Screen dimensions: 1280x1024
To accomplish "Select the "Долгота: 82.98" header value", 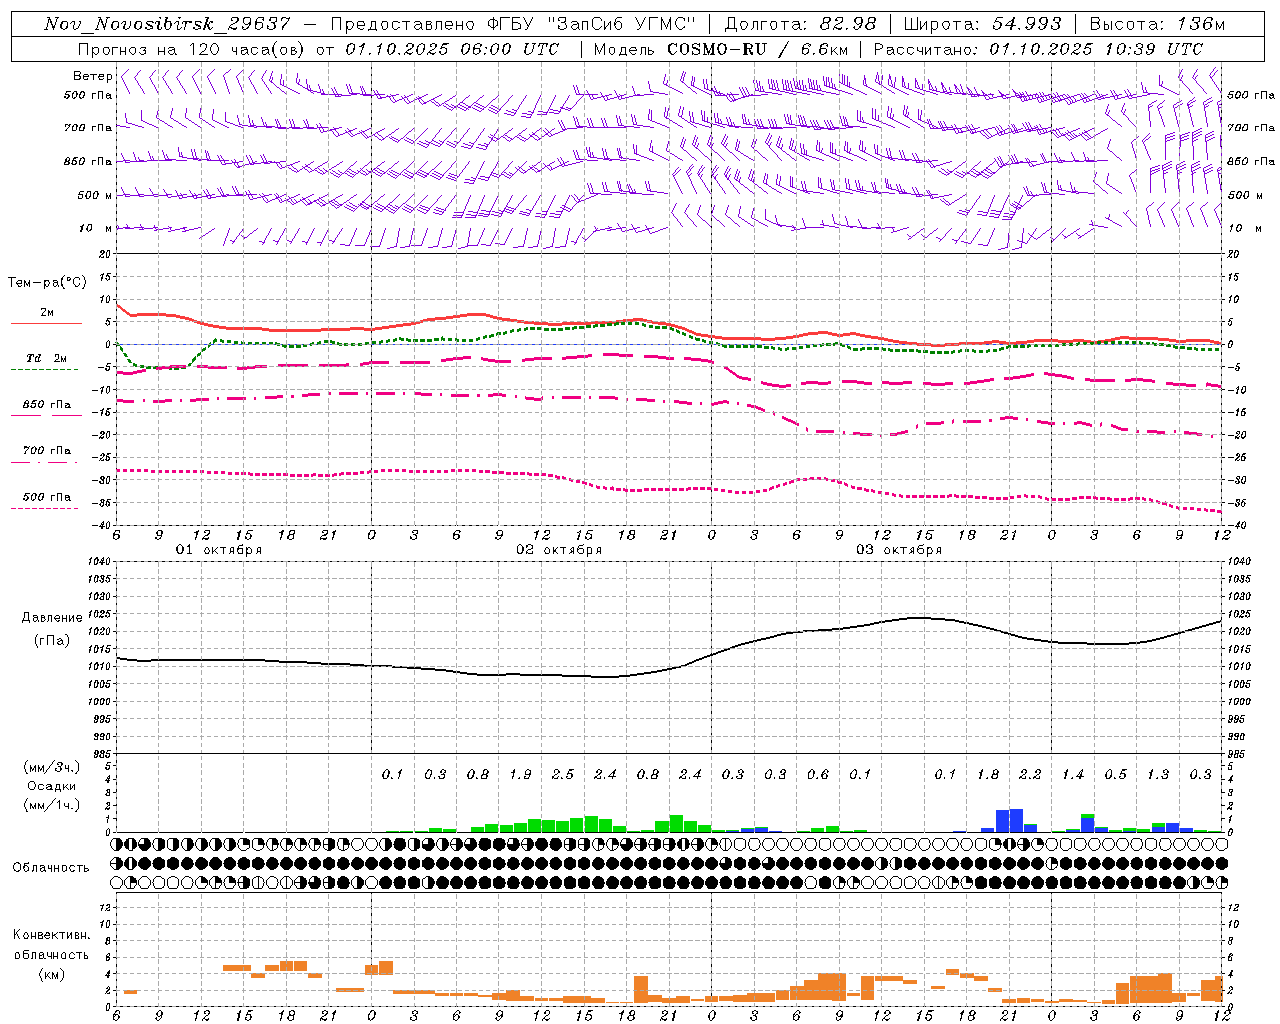I will pos(801,24).
